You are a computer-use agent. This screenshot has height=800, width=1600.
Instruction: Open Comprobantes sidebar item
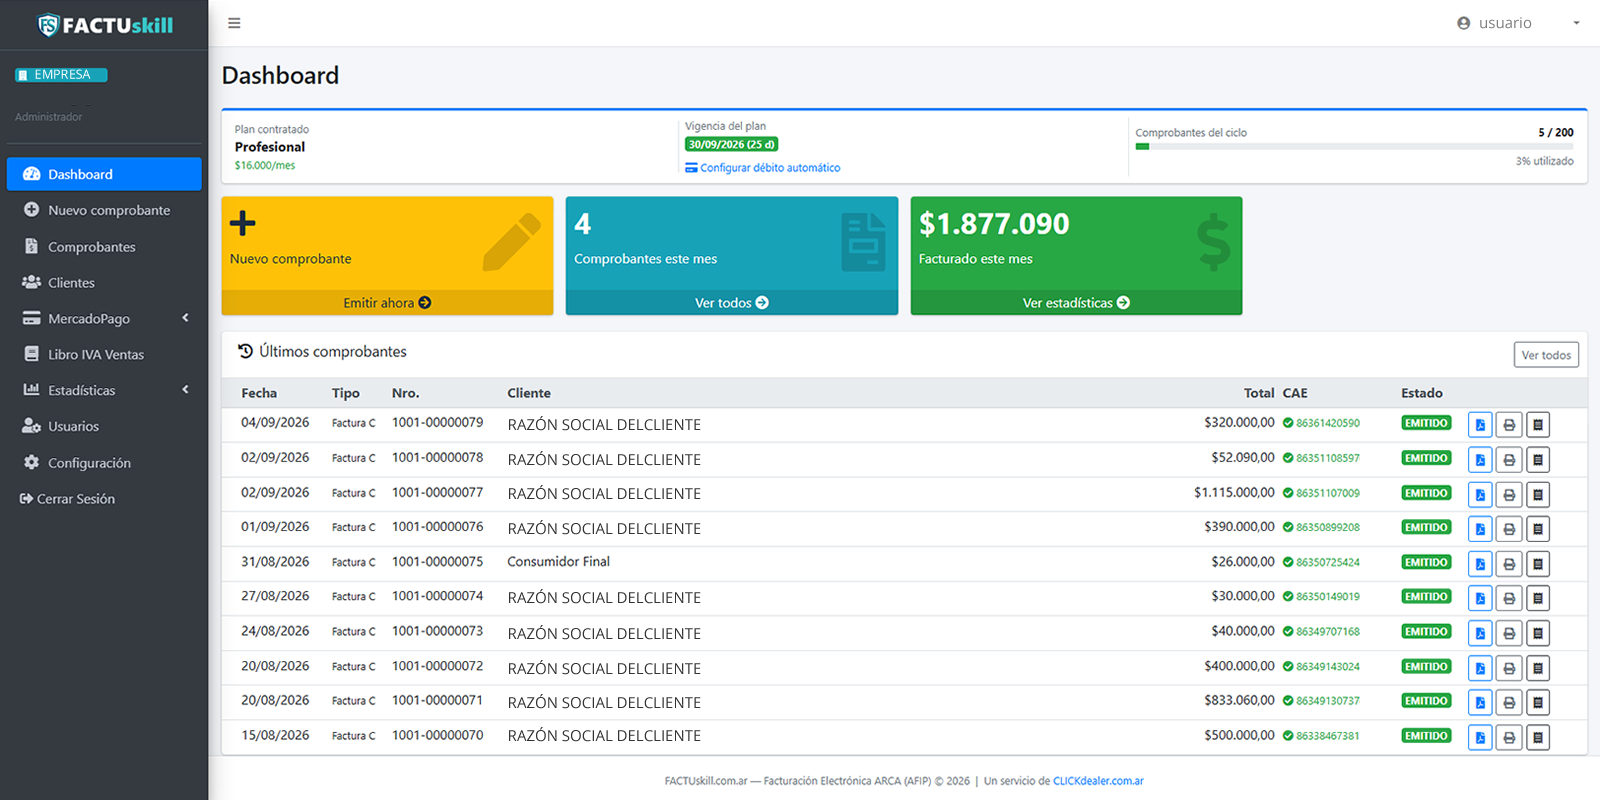point(104,247)
